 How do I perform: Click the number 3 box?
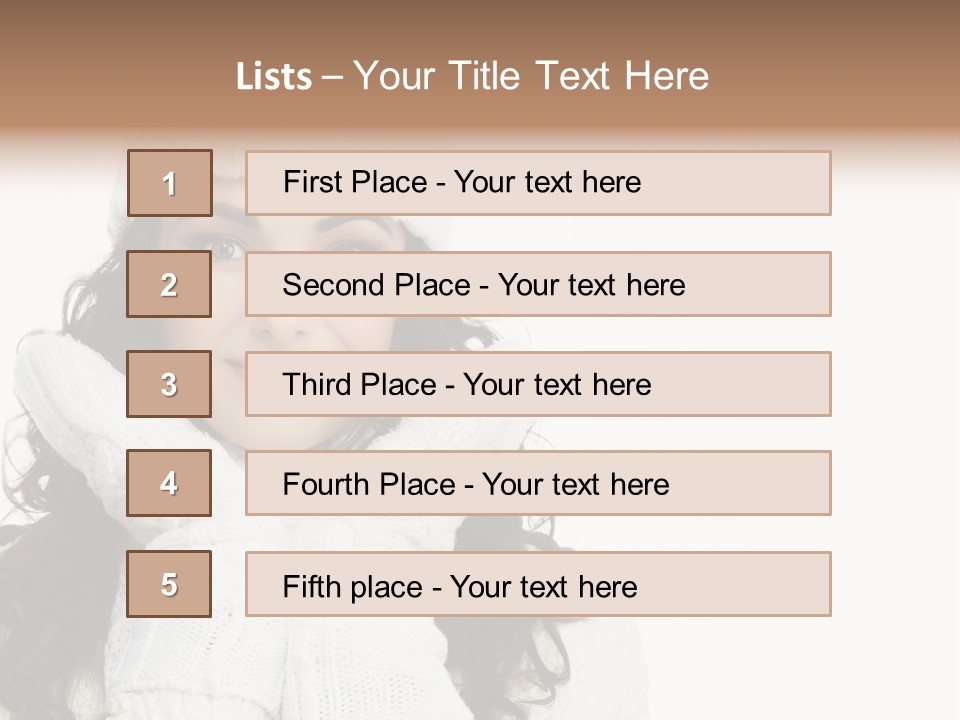(170, 384)
